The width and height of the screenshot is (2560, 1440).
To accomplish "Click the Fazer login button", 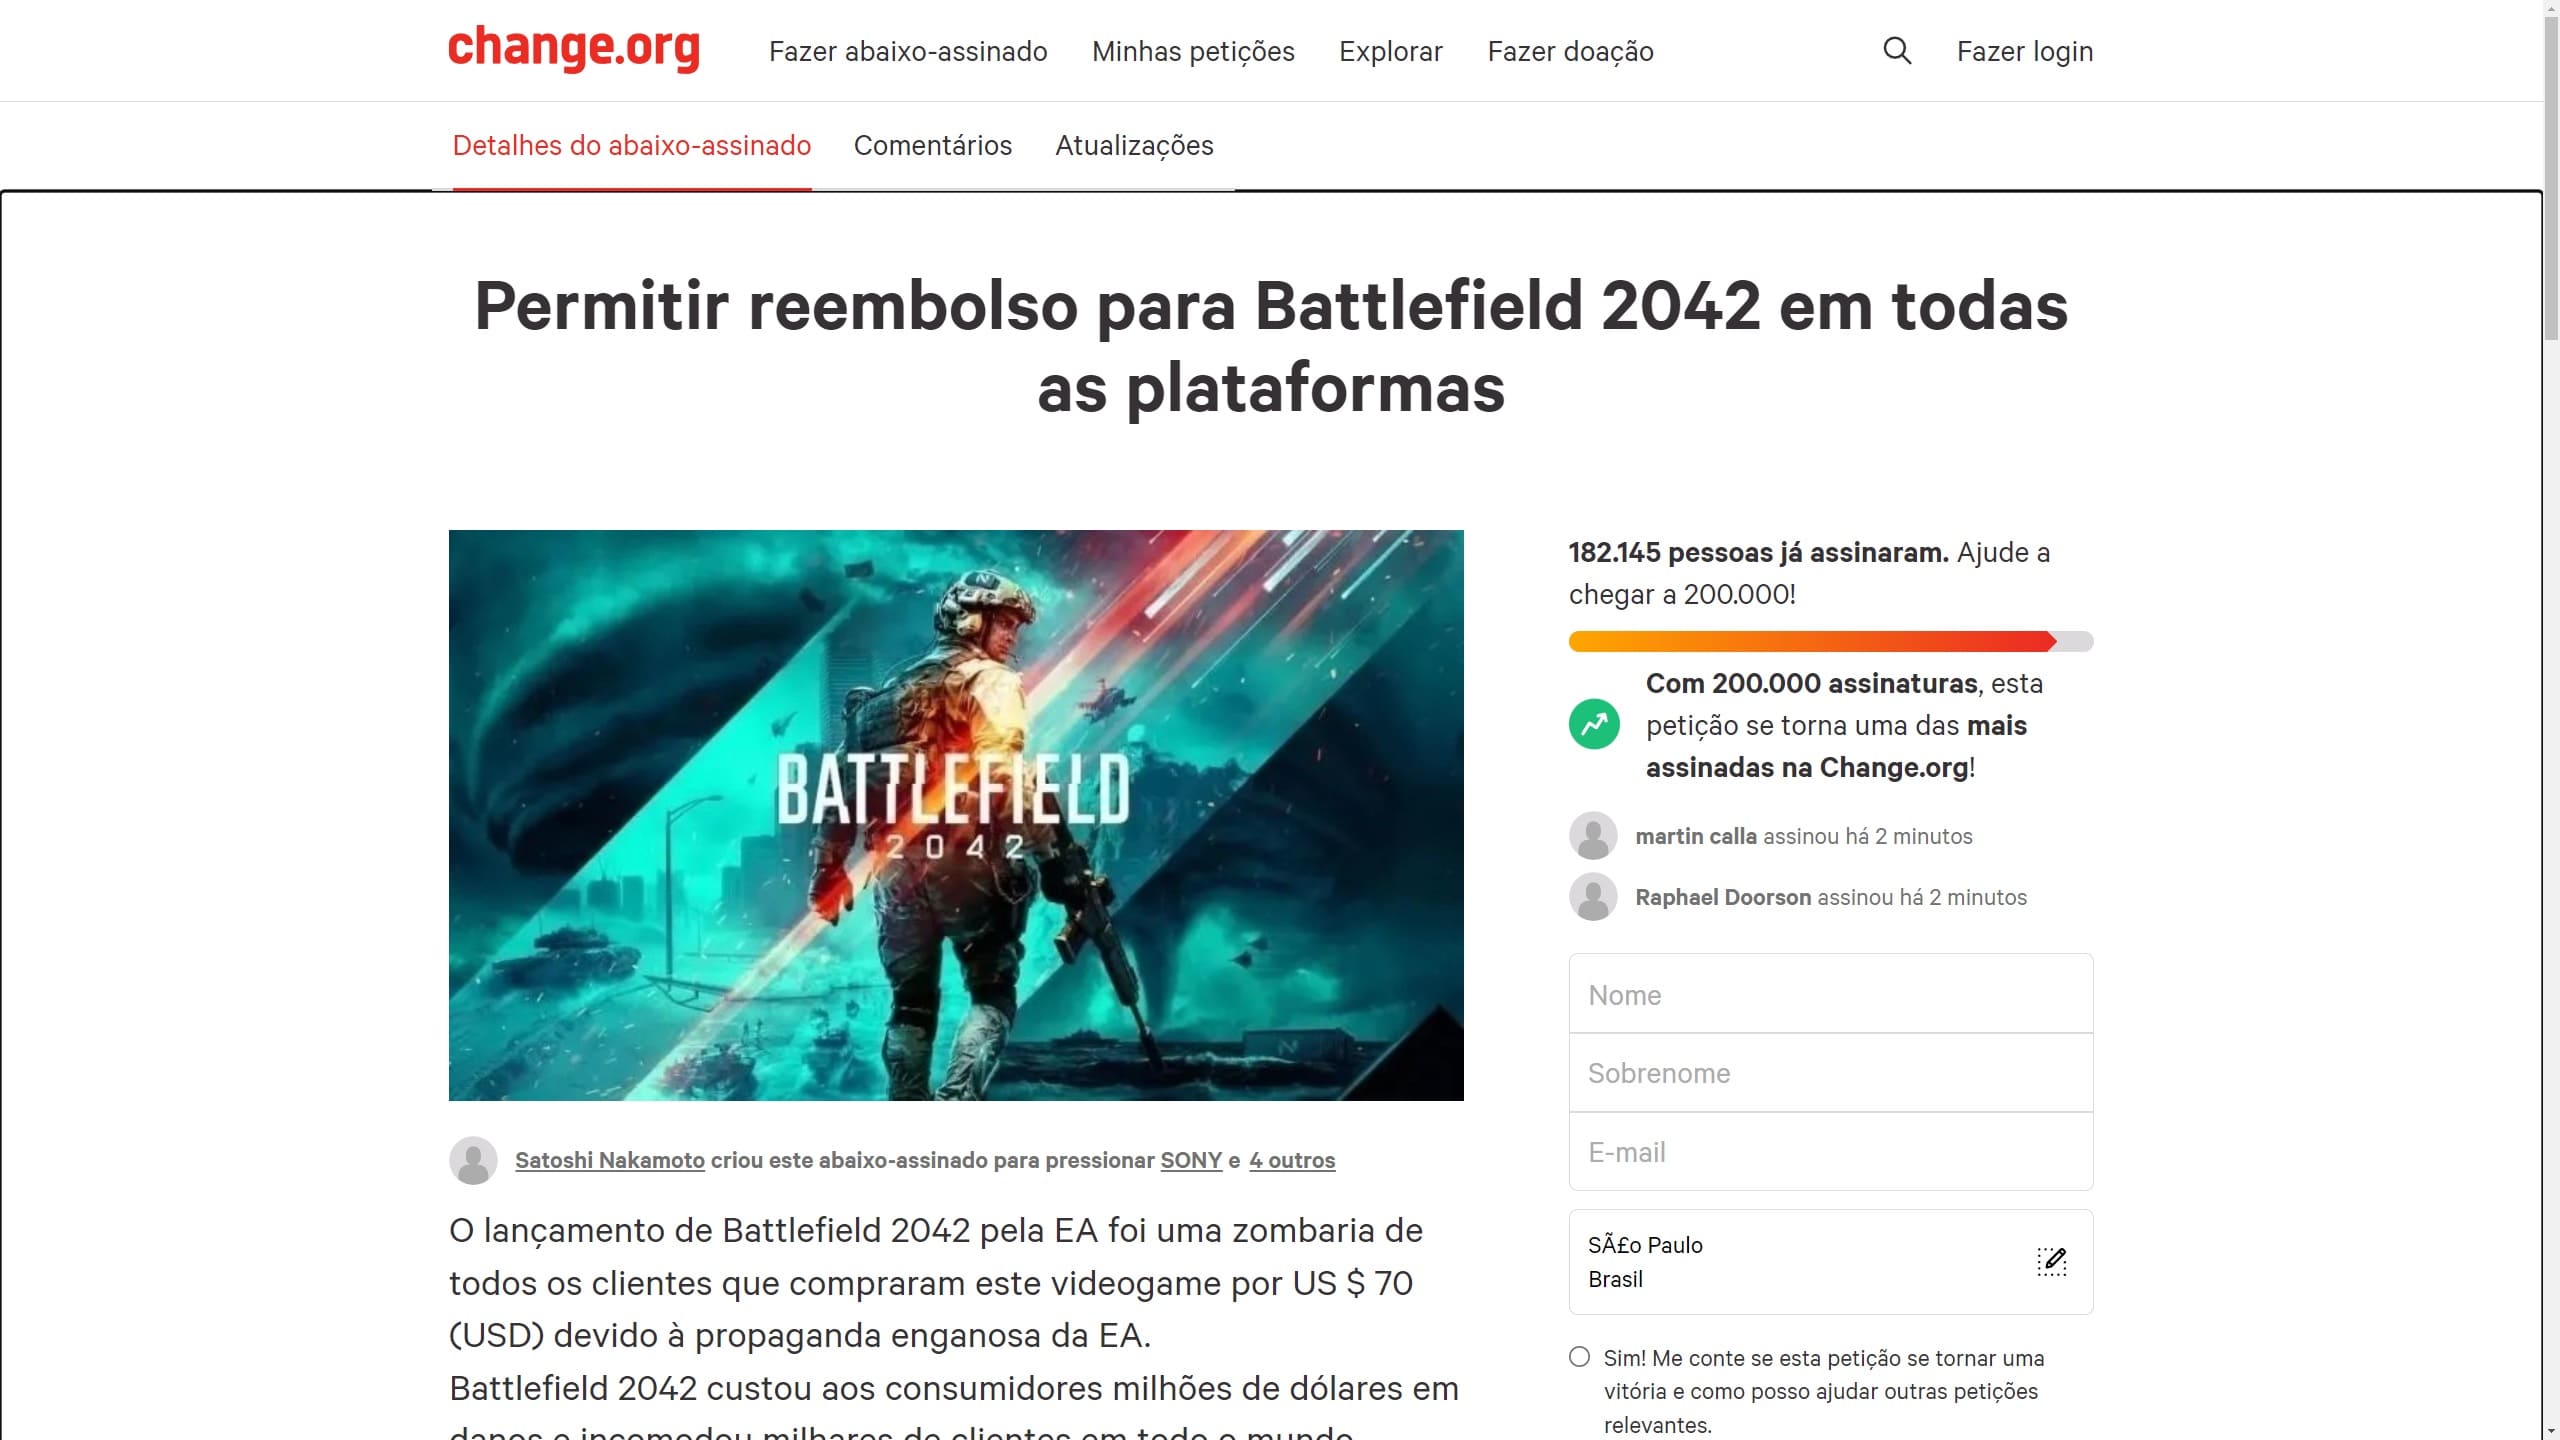I will pyautogui.click(x=2025, y=49).
